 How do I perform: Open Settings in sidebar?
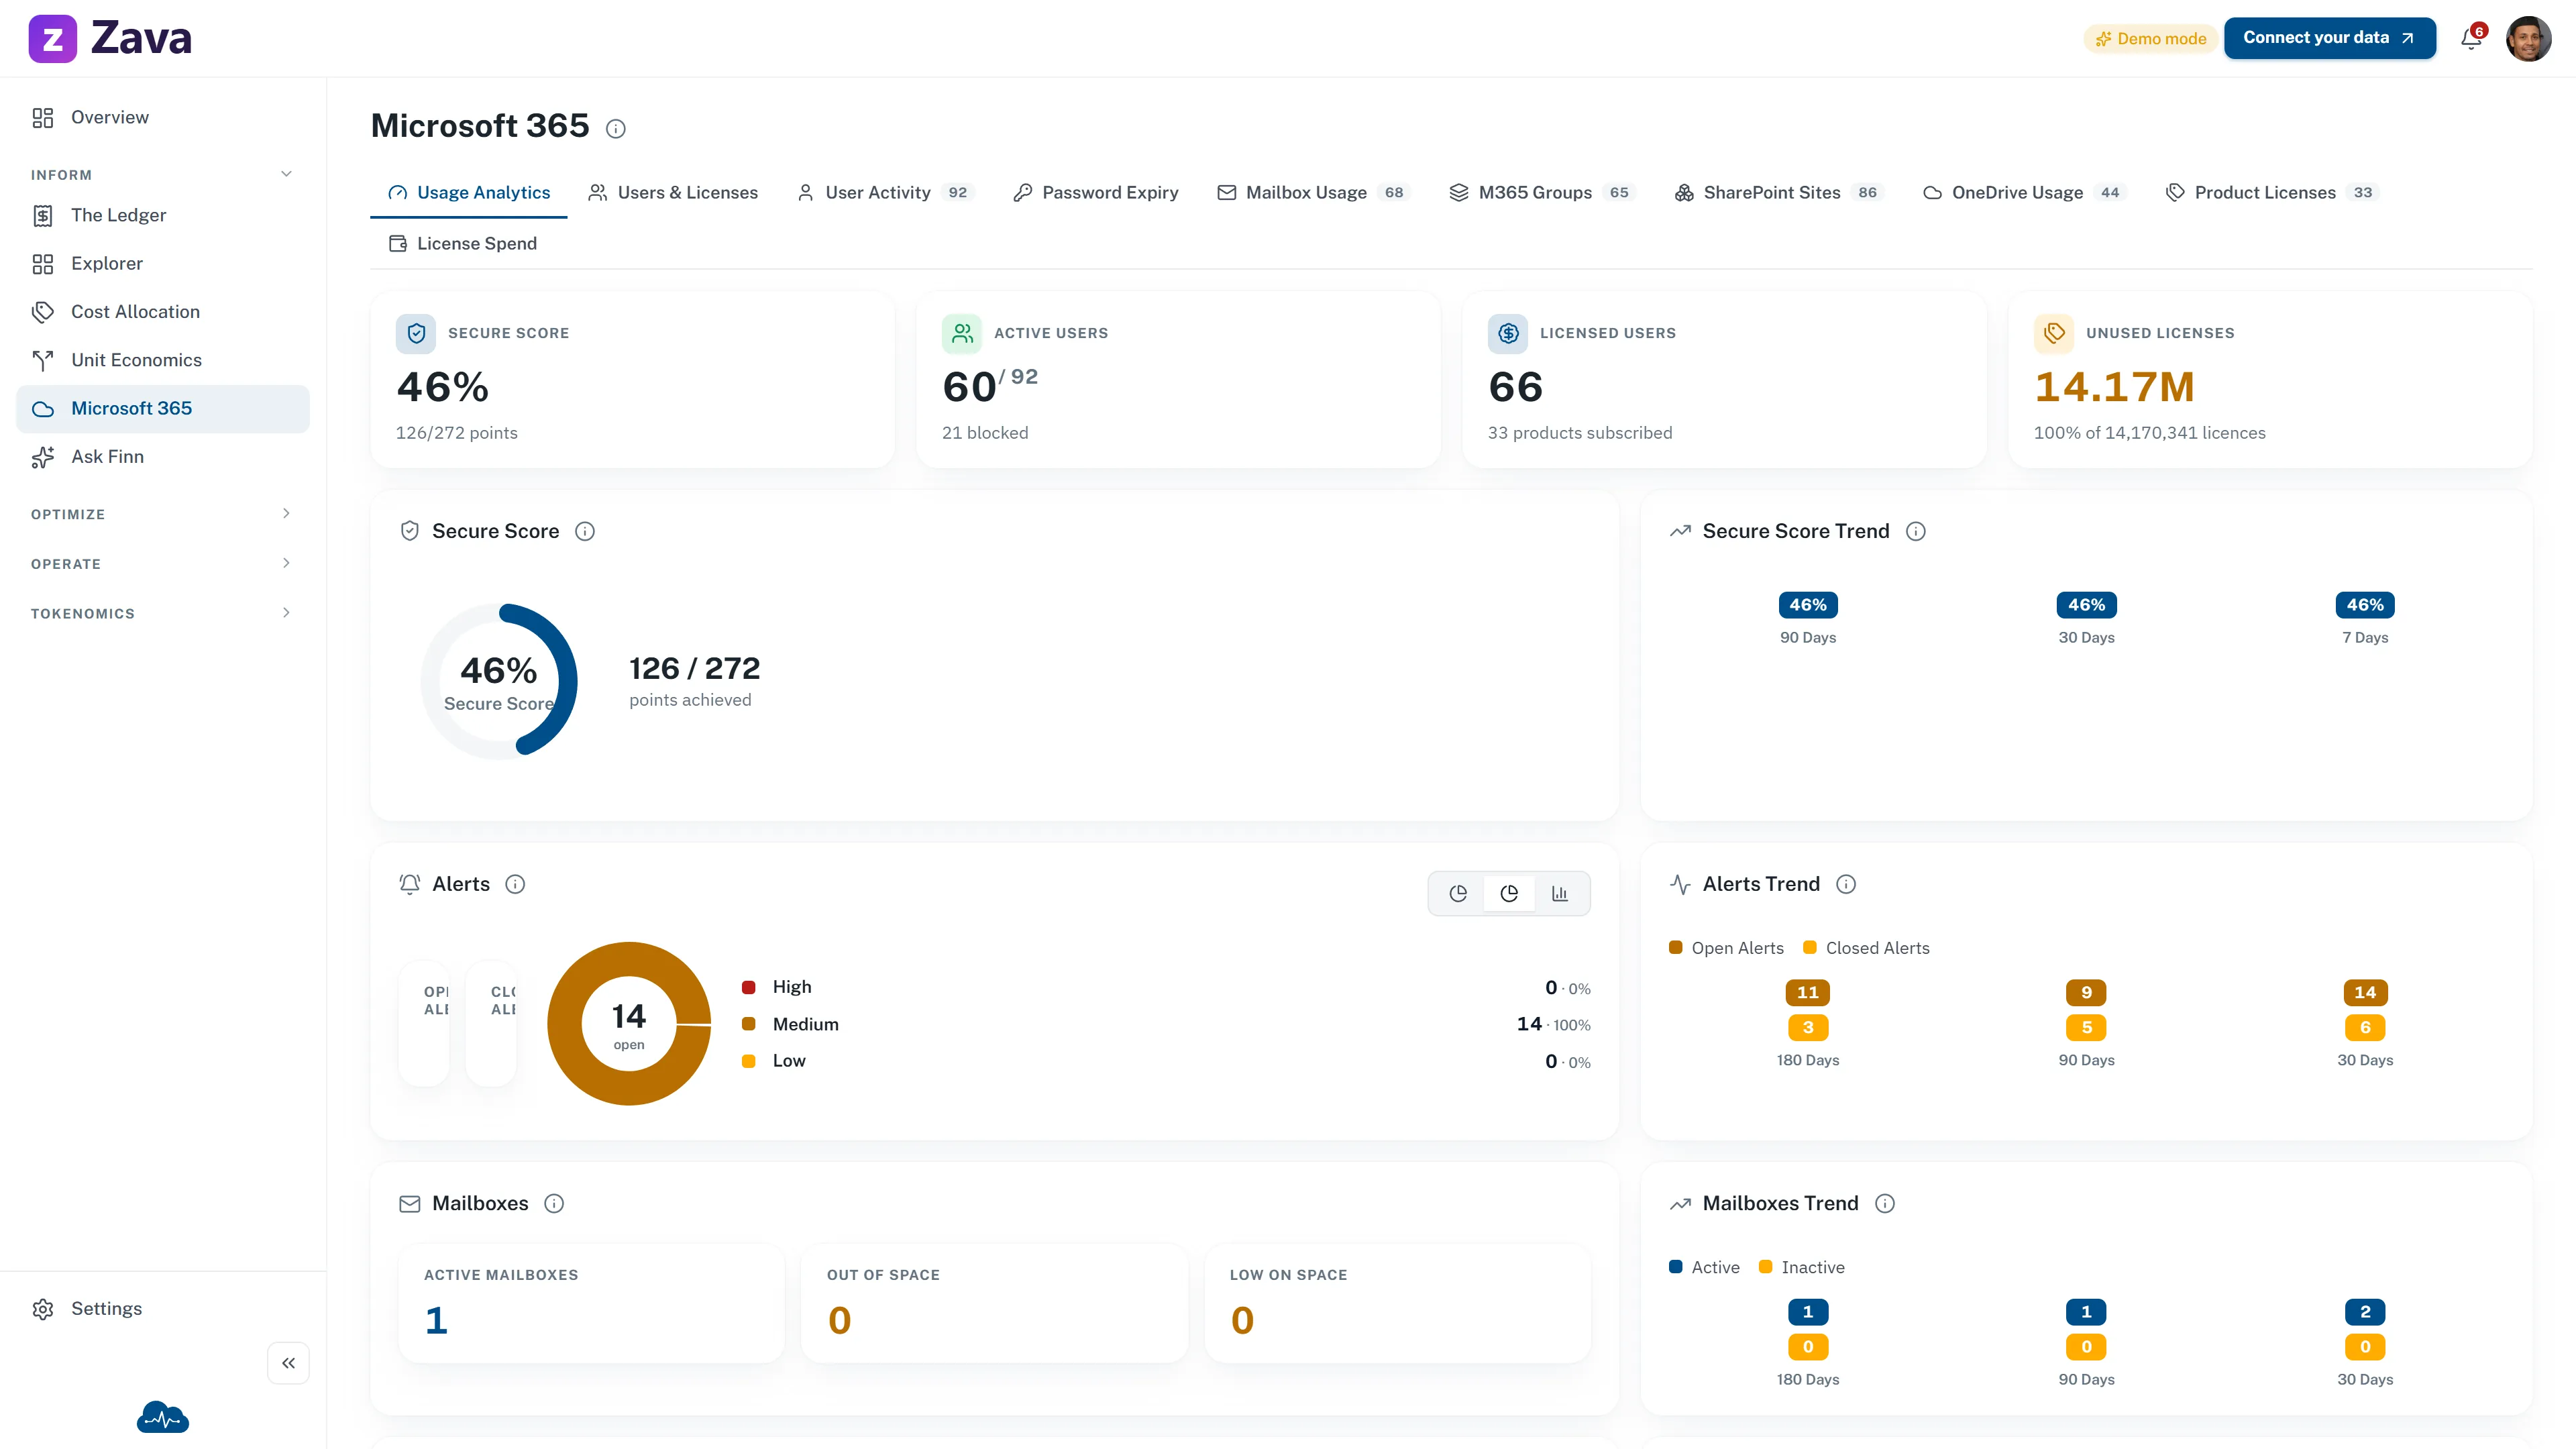click(163, 1309)
